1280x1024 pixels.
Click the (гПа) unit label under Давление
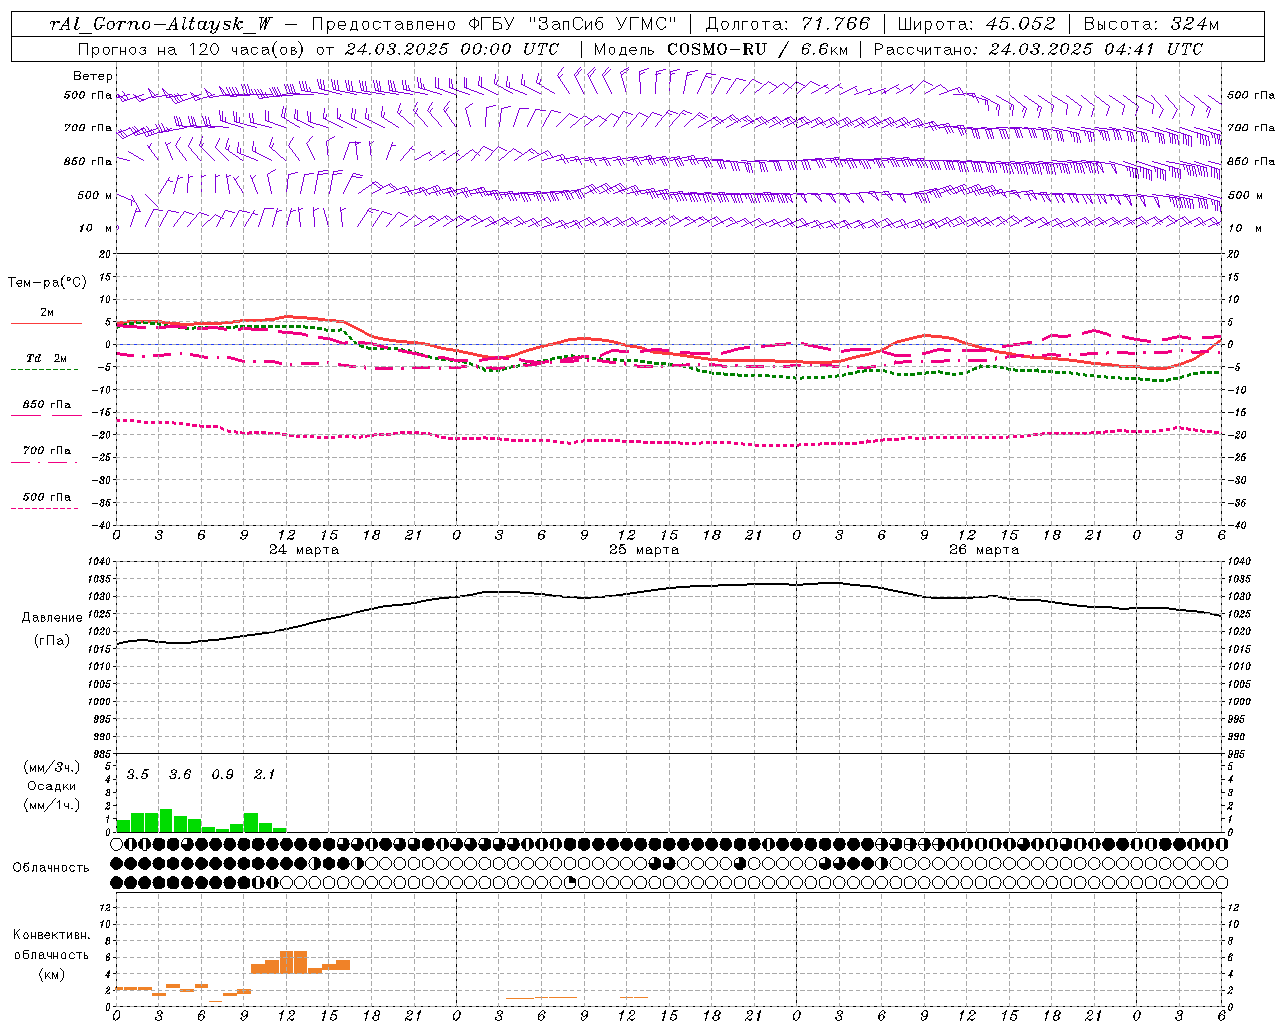click(52, 641)
